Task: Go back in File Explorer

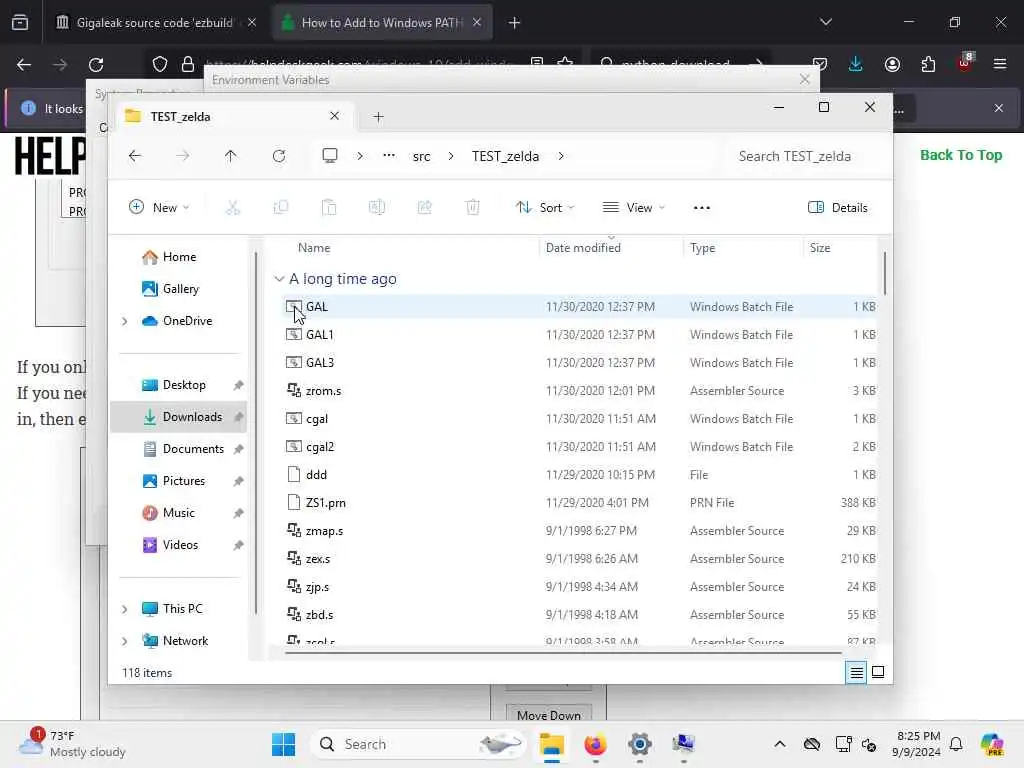Action: point(135,156)
